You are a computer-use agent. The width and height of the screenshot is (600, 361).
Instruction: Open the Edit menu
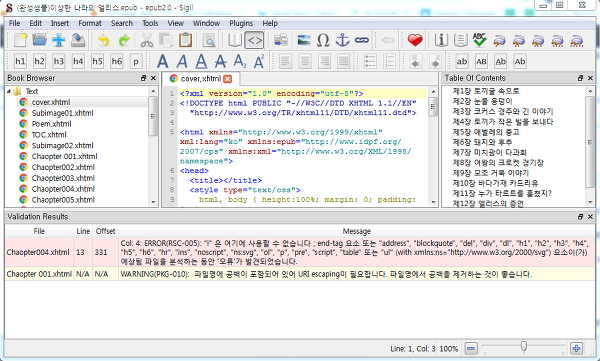[x=36, y=23]
